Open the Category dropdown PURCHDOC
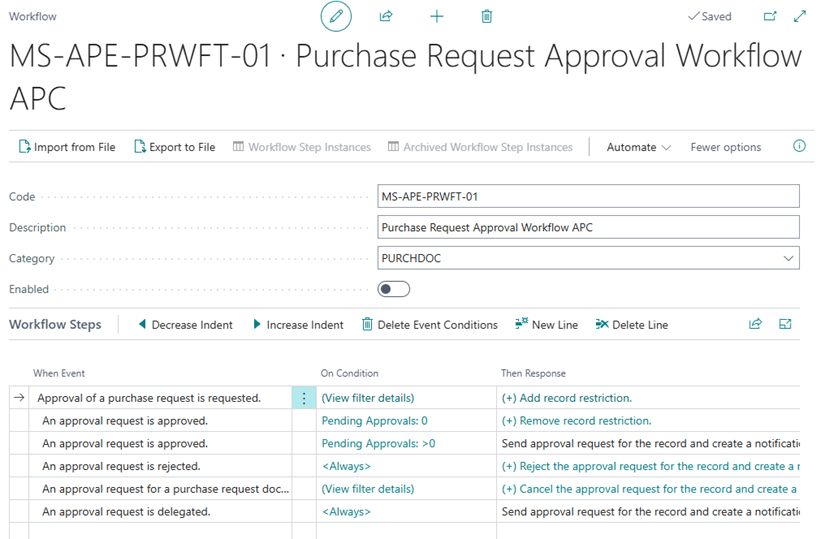 coord(588,258)
